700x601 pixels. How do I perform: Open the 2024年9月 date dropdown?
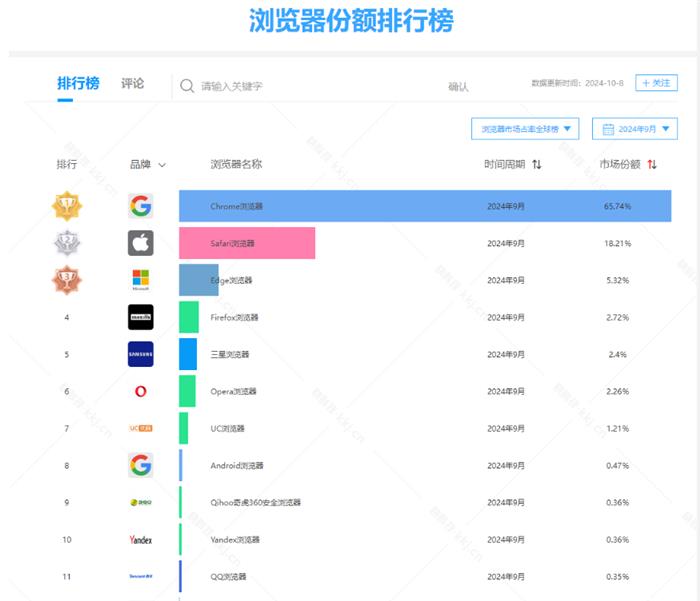(x=635, y=129)
